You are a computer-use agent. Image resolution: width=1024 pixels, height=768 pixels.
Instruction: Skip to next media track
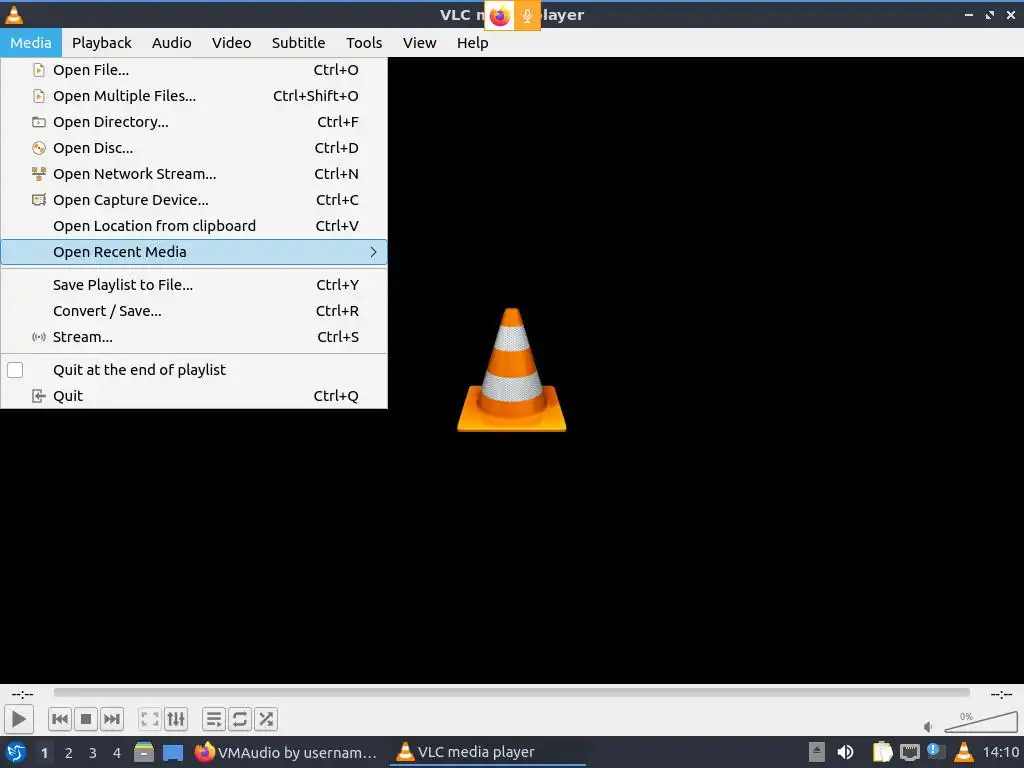coord(112,719)
